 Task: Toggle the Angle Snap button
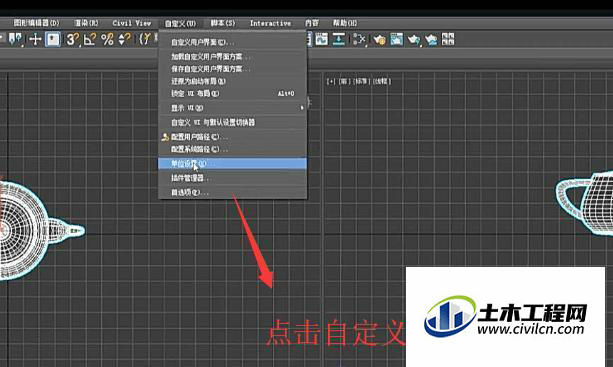(90, 39)
